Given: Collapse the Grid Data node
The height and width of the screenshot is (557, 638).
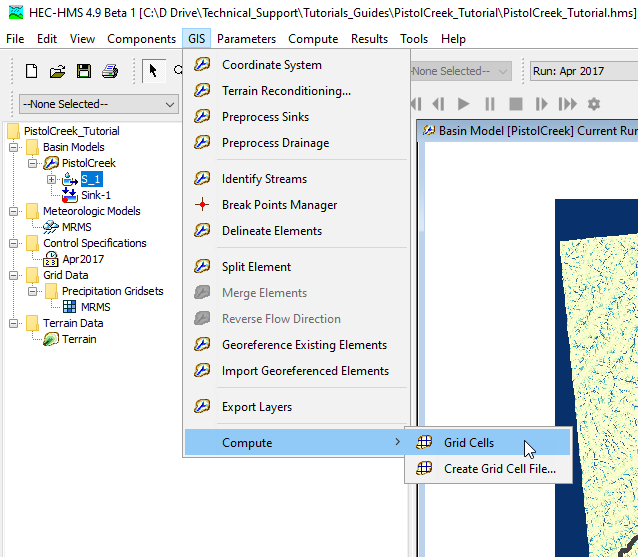Looking at the screenshot, I should (13, 275).
